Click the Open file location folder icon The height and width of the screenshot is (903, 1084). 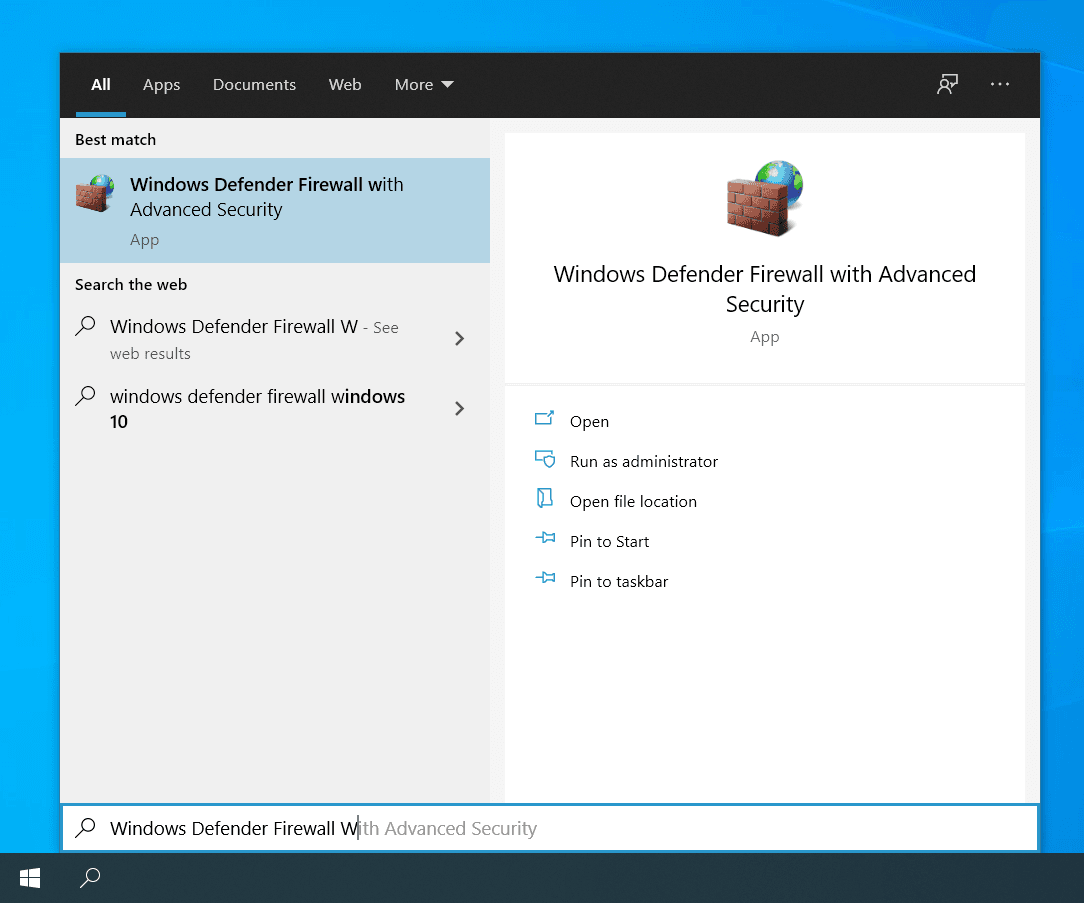545,500
